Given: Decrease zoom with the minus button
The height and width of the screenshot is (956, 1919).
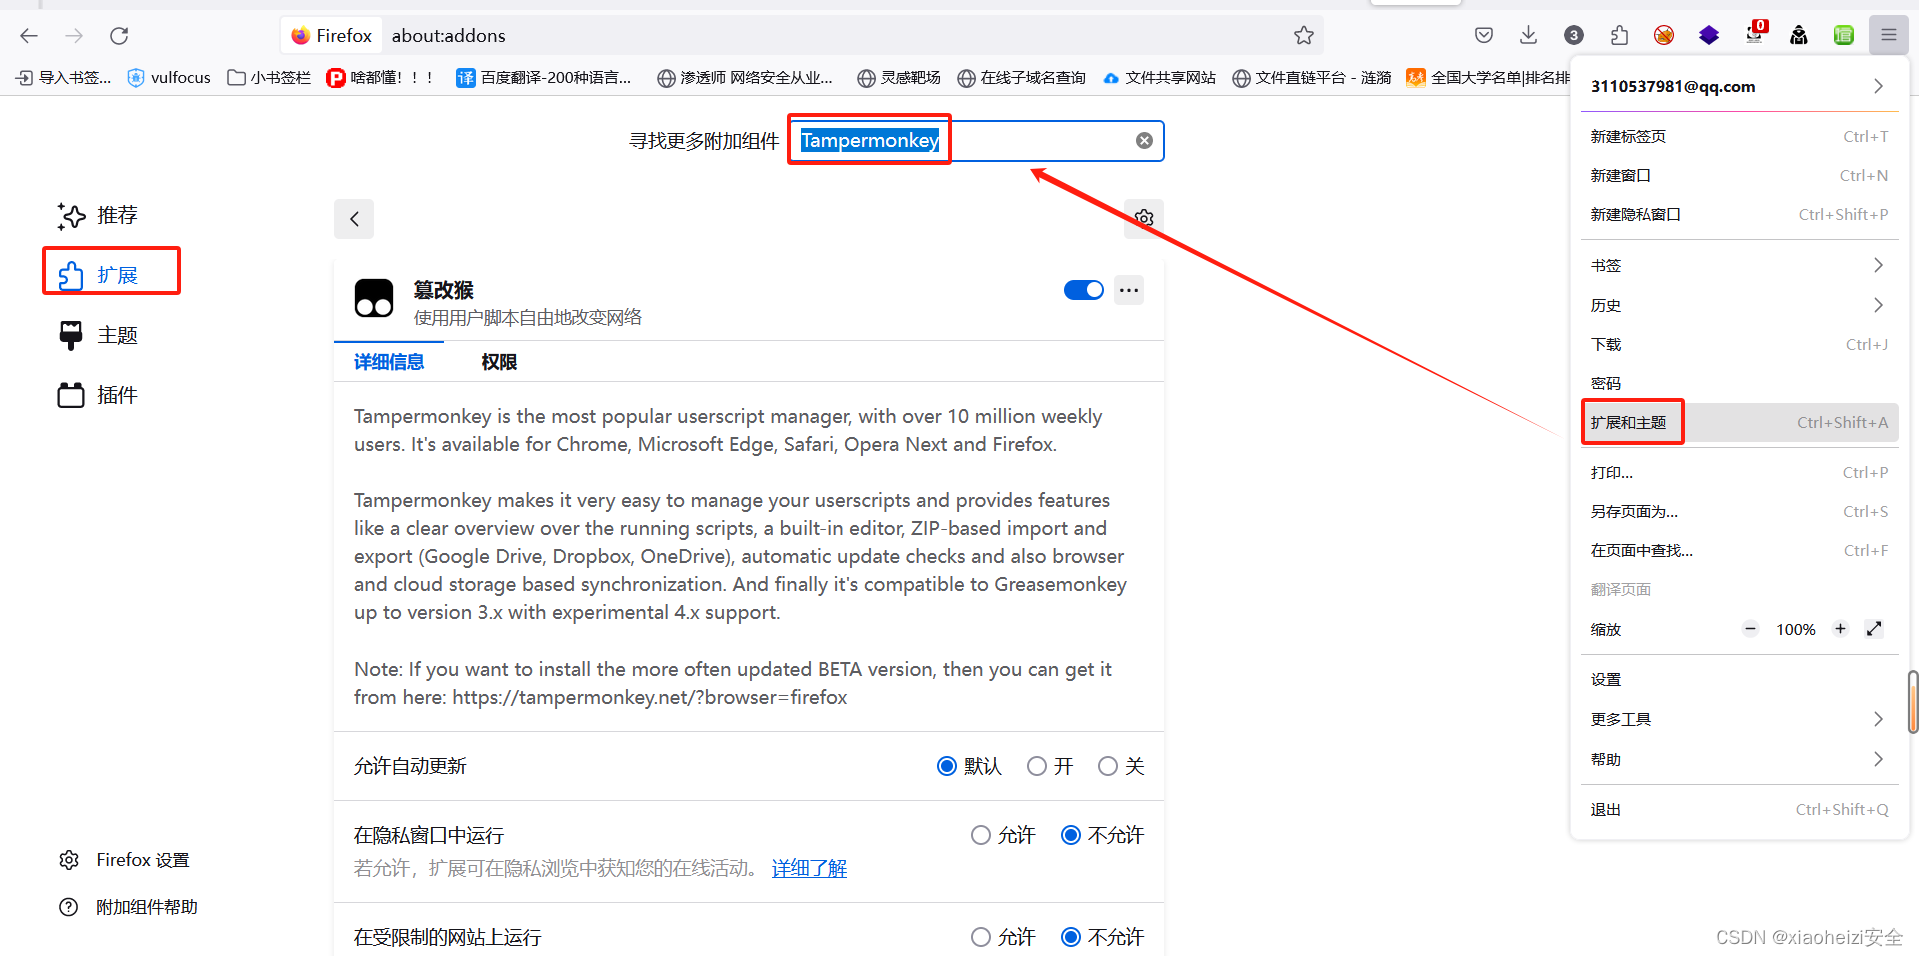Looking at the screenshot, I should tap(1750, 629).
